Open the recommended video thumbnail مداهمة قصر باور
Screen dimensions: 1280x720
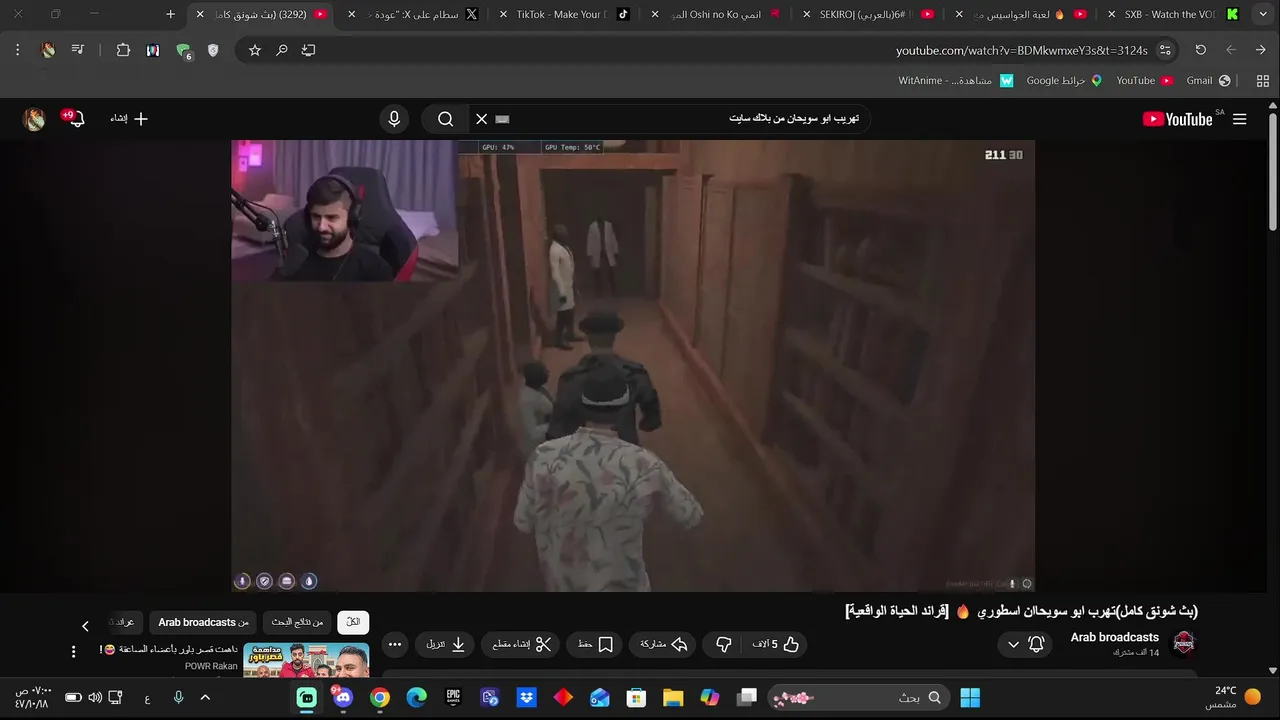[306, 660]
